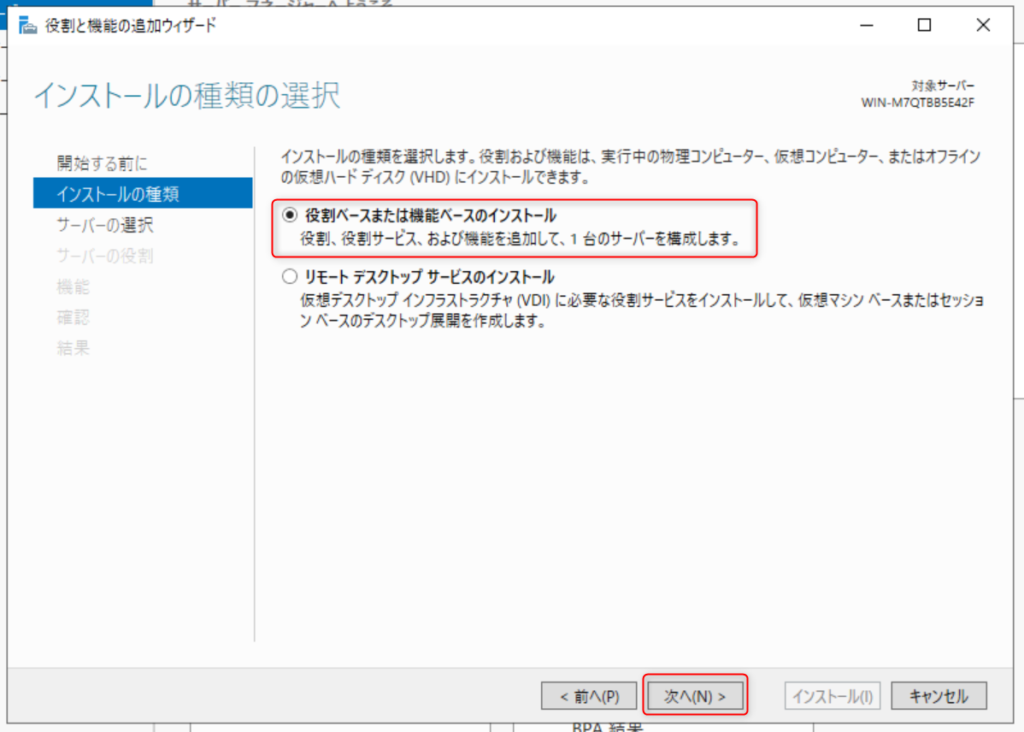The image size is (1024, 732).
Task: Choose リモート デスクトップ サービスのインストール radio option
Action: pyautogui.click(x=291, y=277)
